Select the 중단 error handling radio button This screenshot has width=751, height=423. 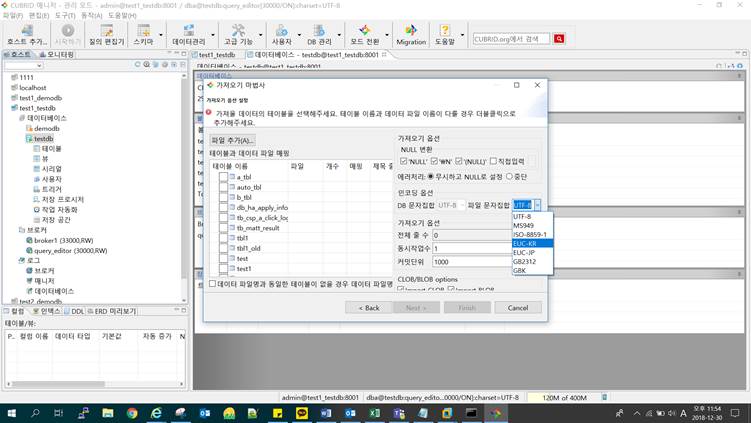tap(509, 176)
